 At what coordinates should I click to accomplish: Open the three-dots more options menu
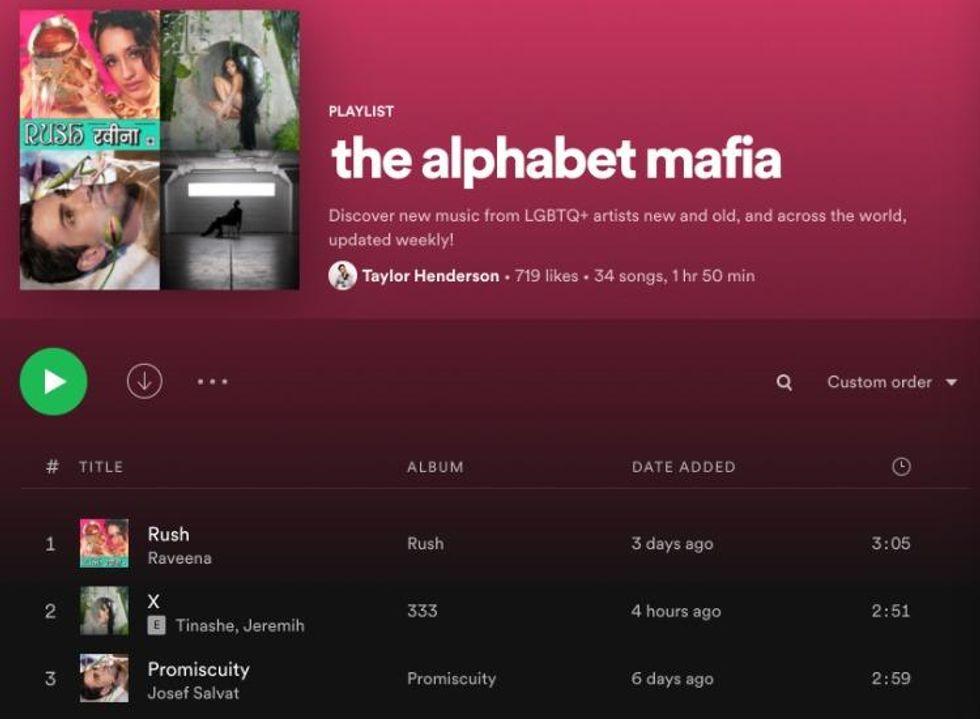pos(212,381)
